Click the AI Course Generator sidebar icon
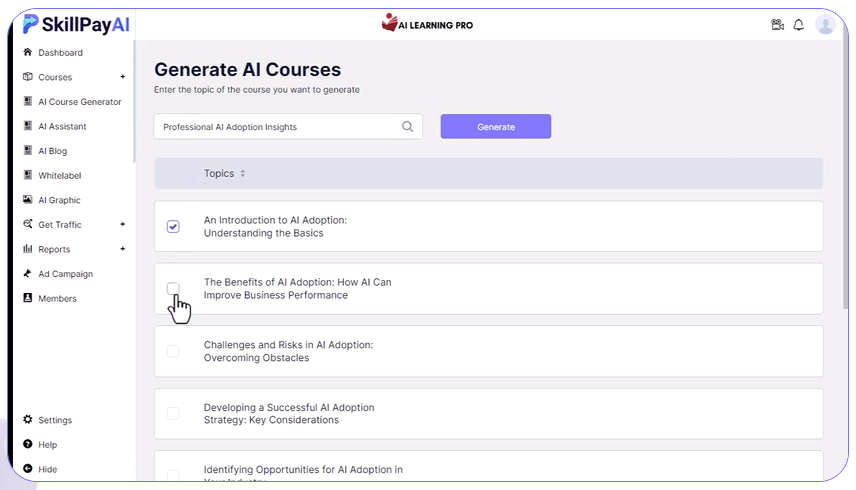856x490 pixels. pos(28,101)
